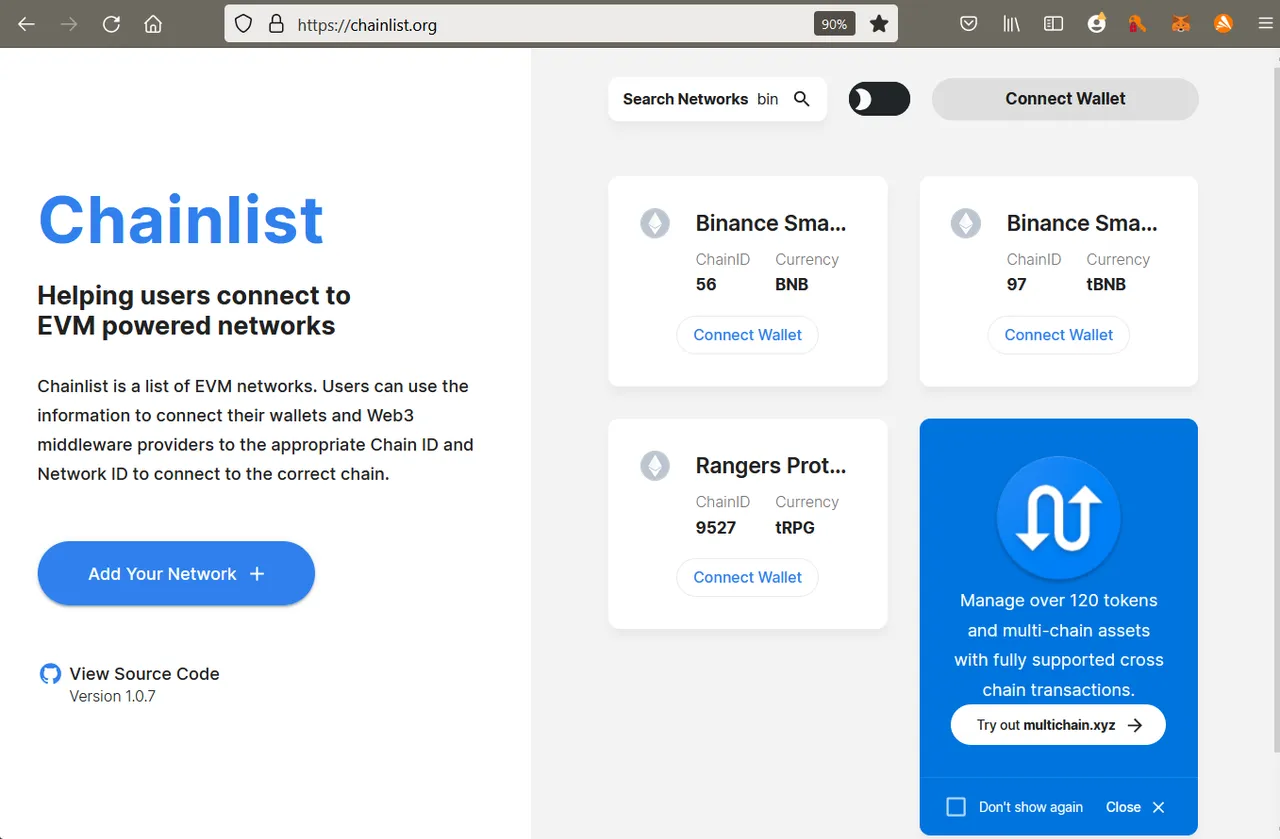
Task: Open the library bookshelf icon
Action: (x=1011, y=24)
